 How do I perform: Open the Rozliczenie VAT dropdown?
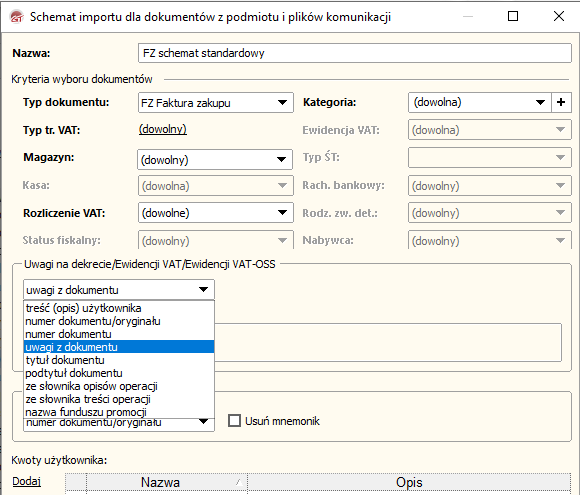[x=216, y=213]
